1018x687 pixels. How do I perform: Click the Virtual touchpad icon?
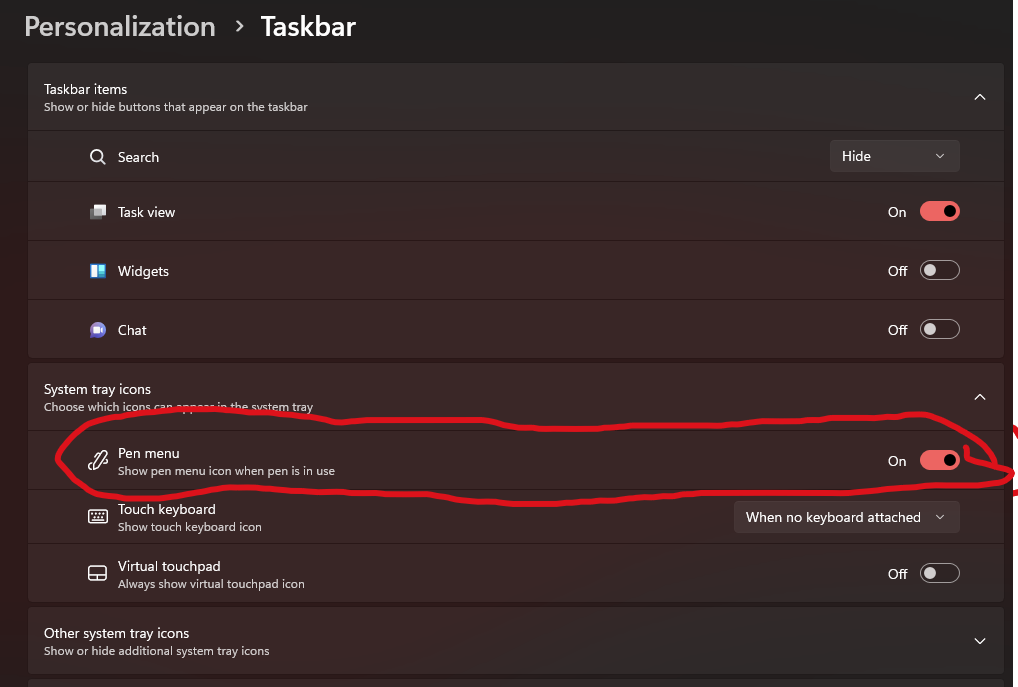click(97, 572)
